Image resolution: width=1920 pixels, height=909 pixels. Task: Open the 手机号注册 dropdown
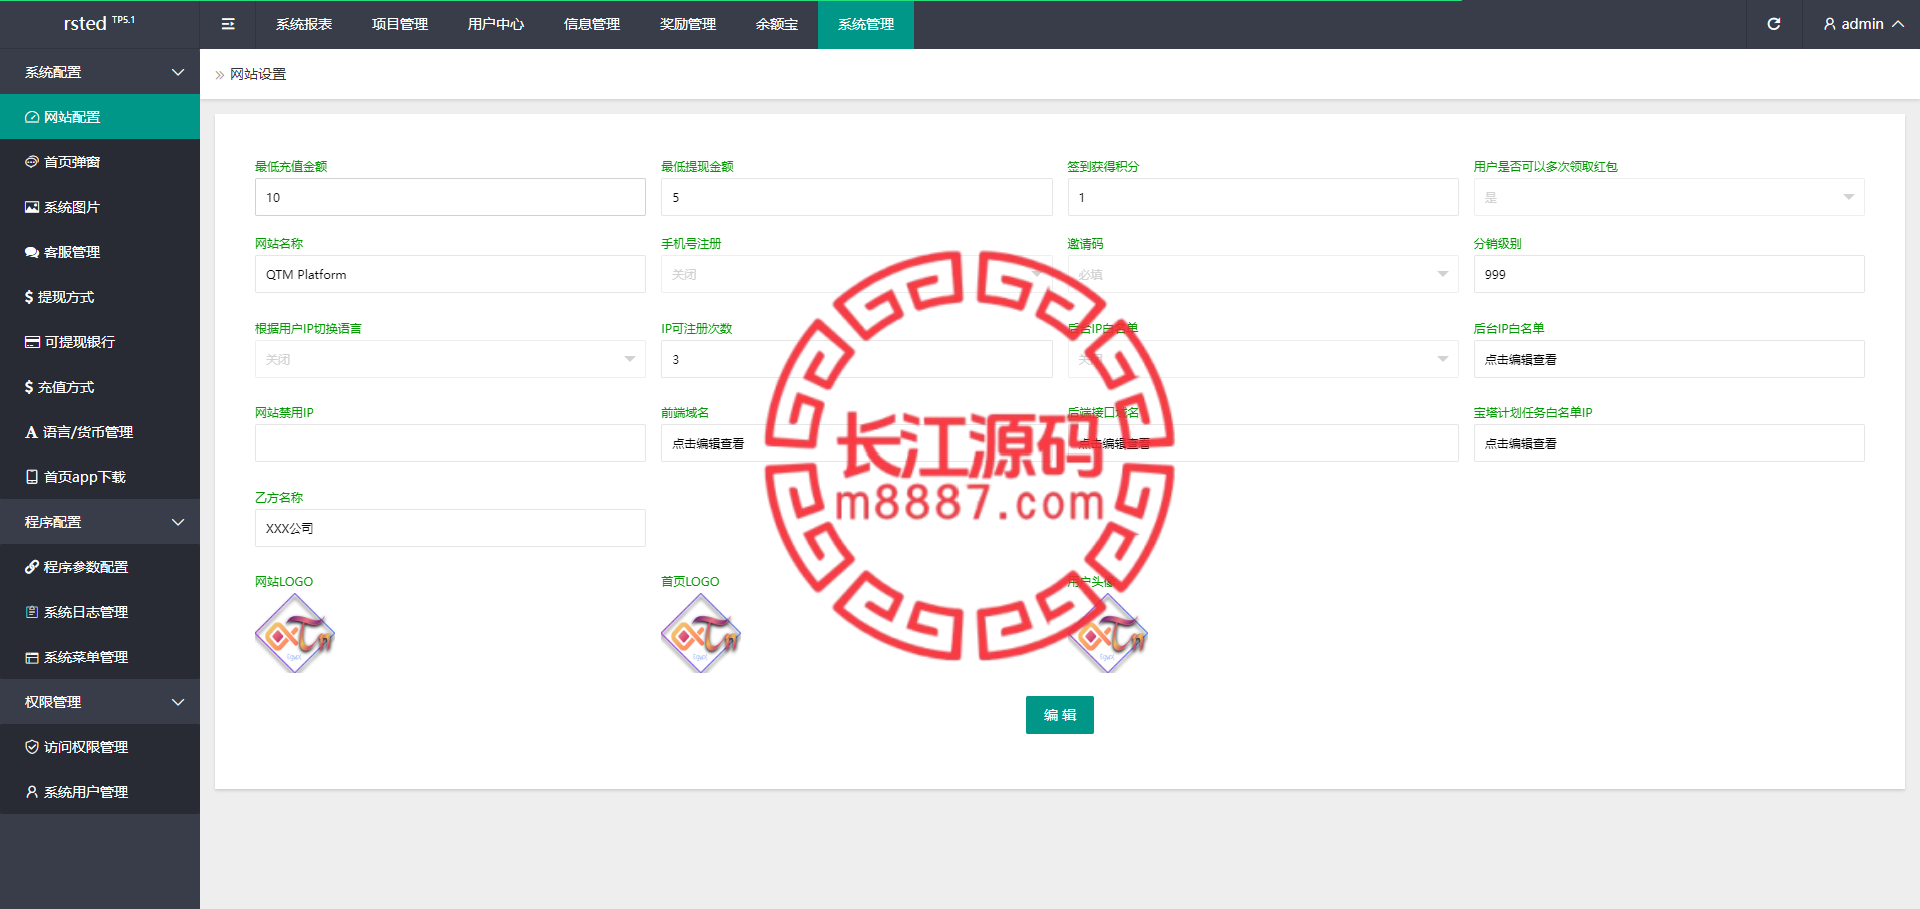point(857,274)
